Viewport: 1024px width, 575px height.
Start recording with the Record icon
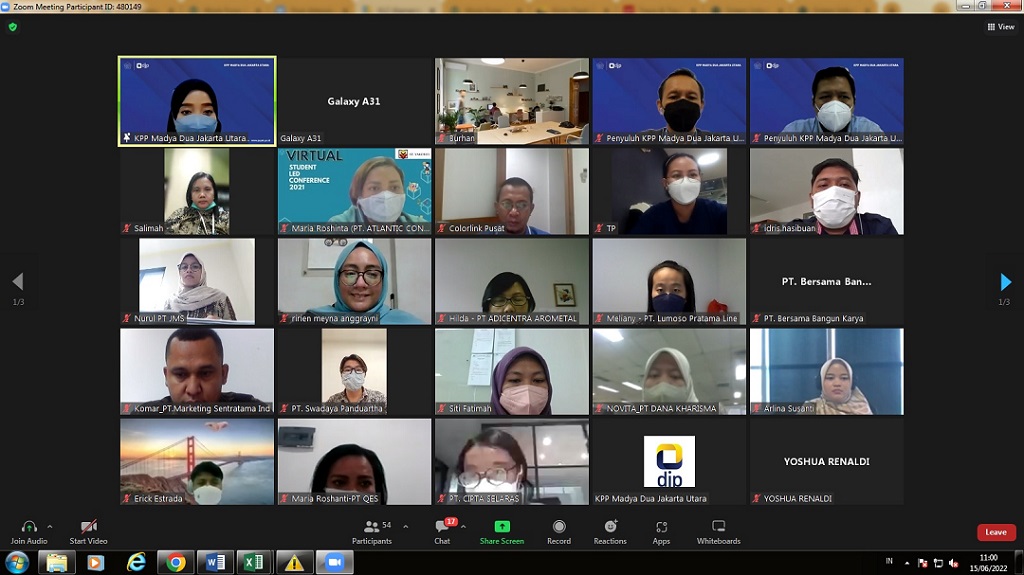click(559, 527)
